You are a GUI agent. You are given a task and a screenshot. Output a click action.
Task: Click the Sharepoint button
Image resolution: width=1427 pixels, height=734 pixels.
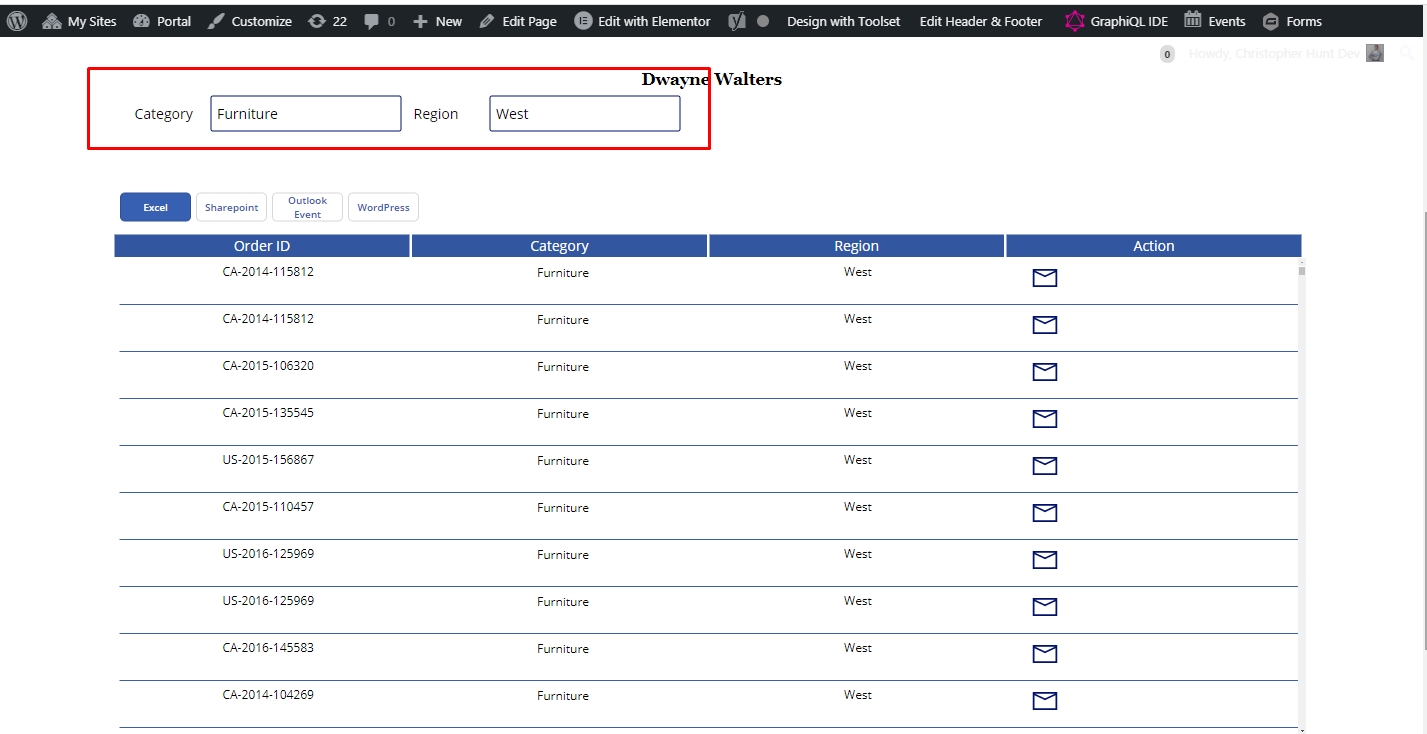(x=231, y=207)
